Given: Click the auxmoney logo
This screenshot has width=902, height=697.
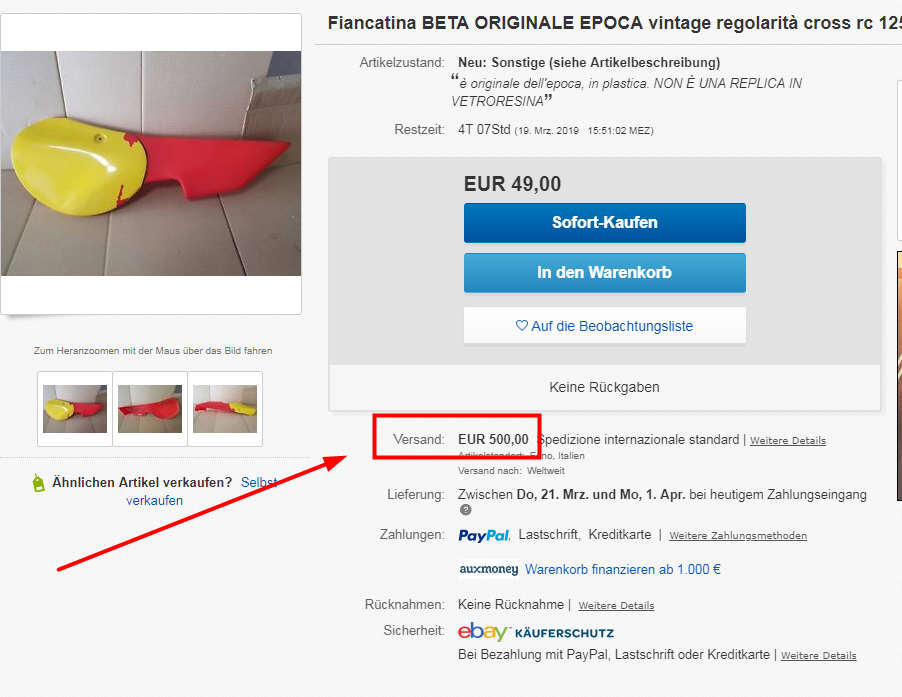Looking at the screenshot, I should pyautogui.click(x=488, y=570).
